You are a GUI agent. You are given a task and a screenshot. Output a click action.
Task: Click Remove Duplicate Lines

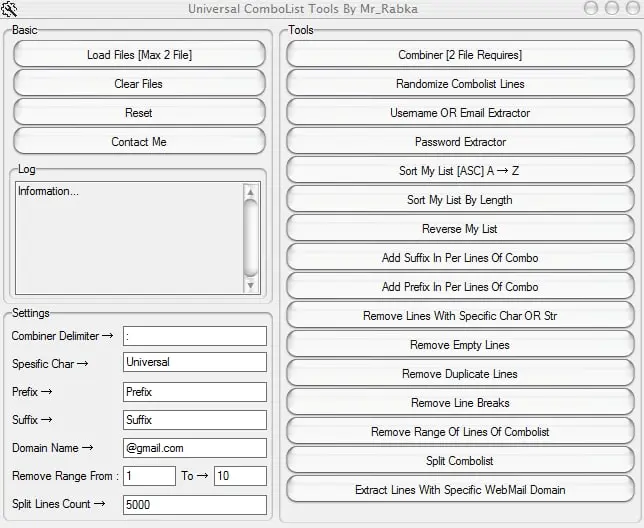460,373
